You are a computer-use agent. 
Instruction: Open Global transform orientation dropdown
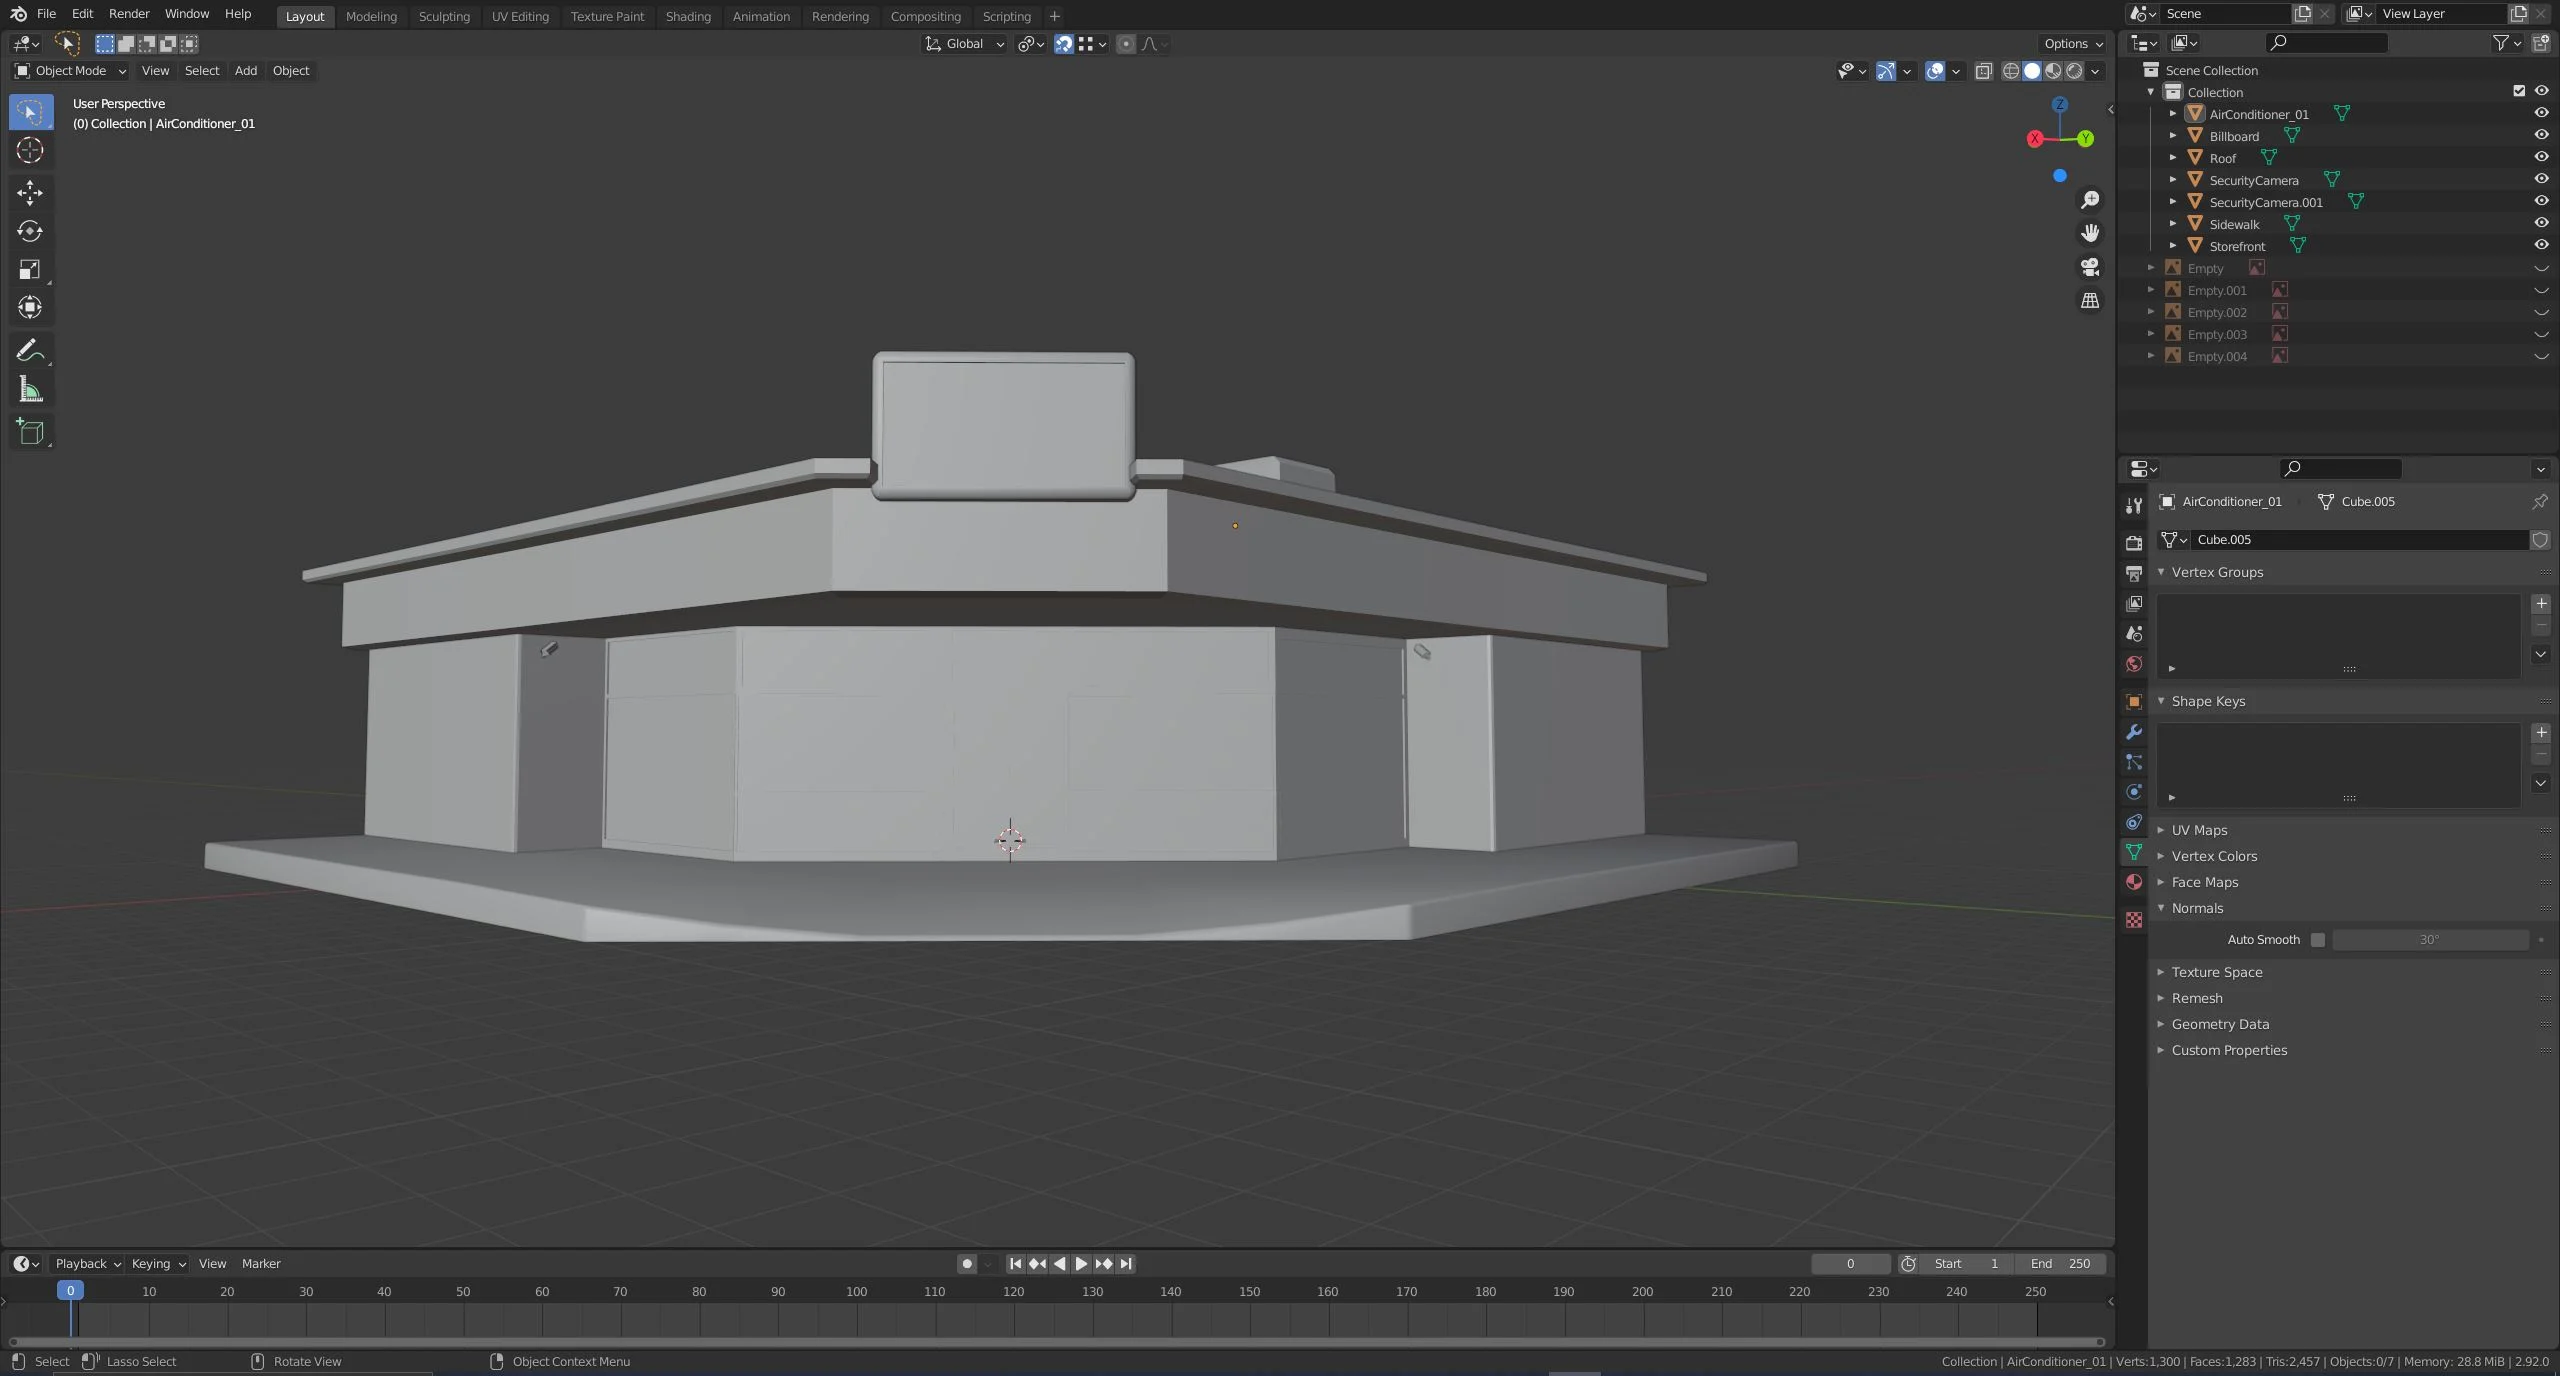coord(964,44)
